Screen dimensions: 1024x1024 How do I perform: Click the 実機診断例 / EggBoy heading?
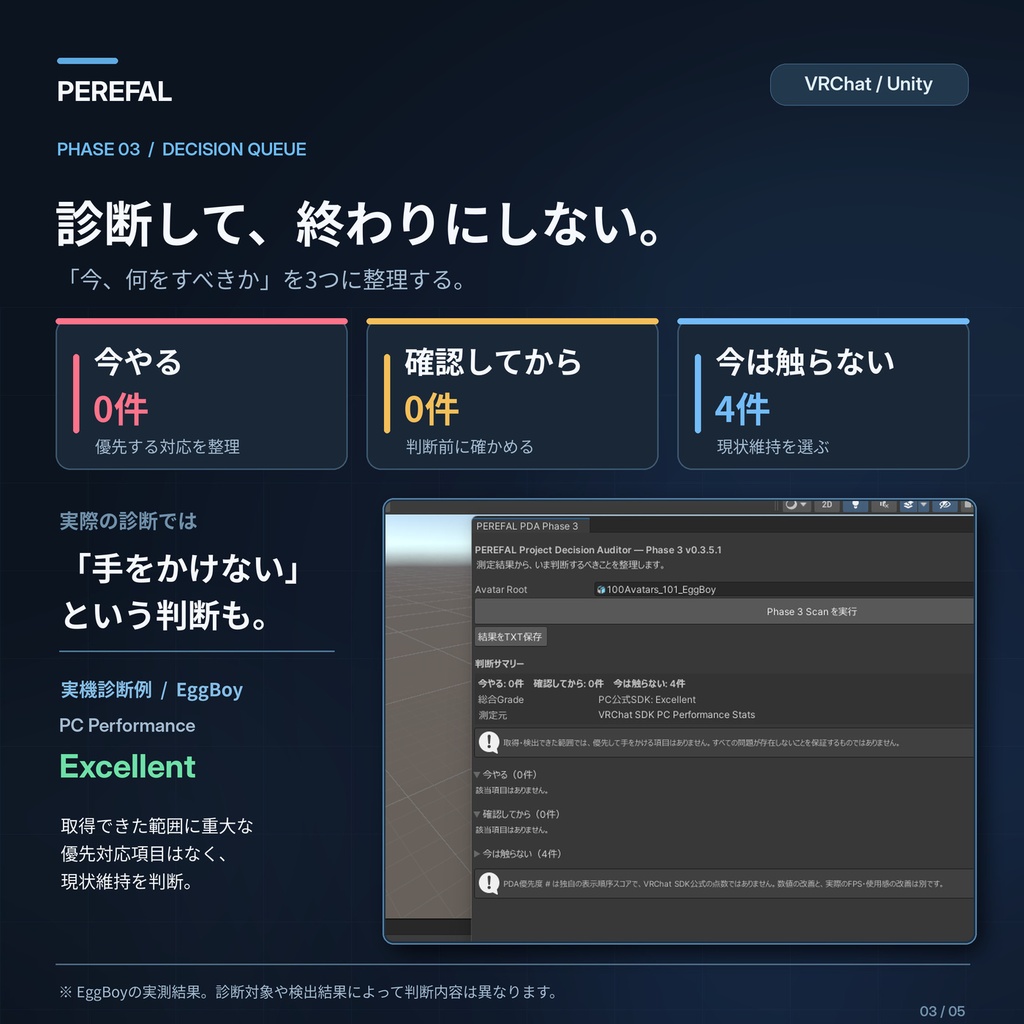[x=152, y=690]
